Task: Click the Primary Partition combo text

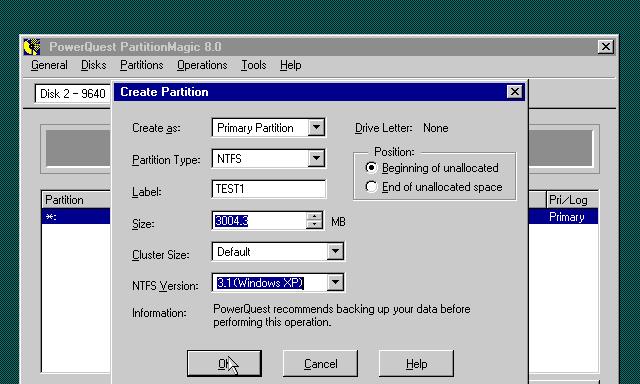Action: pos(255,128)
